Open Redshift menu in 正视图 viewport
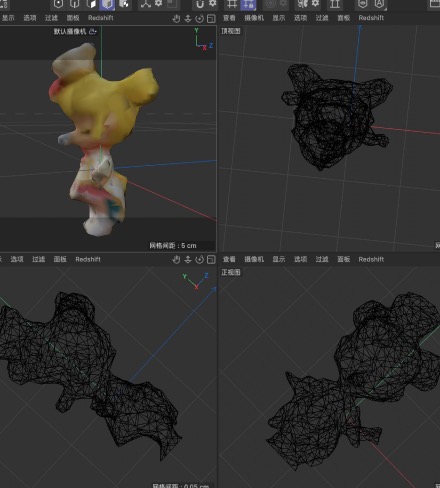 pyautogui.click(x=371, y=259)
